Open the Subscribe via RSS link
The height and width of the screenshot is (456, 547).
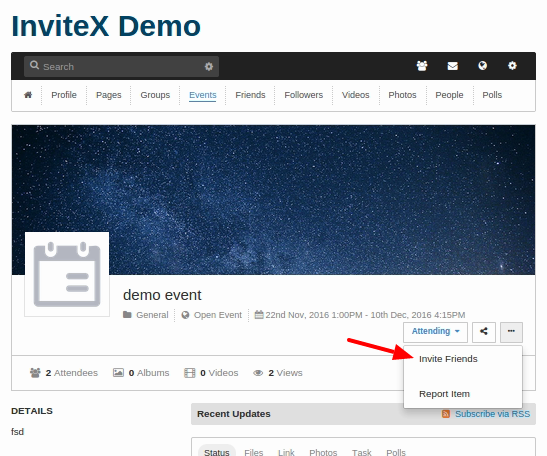492,414
